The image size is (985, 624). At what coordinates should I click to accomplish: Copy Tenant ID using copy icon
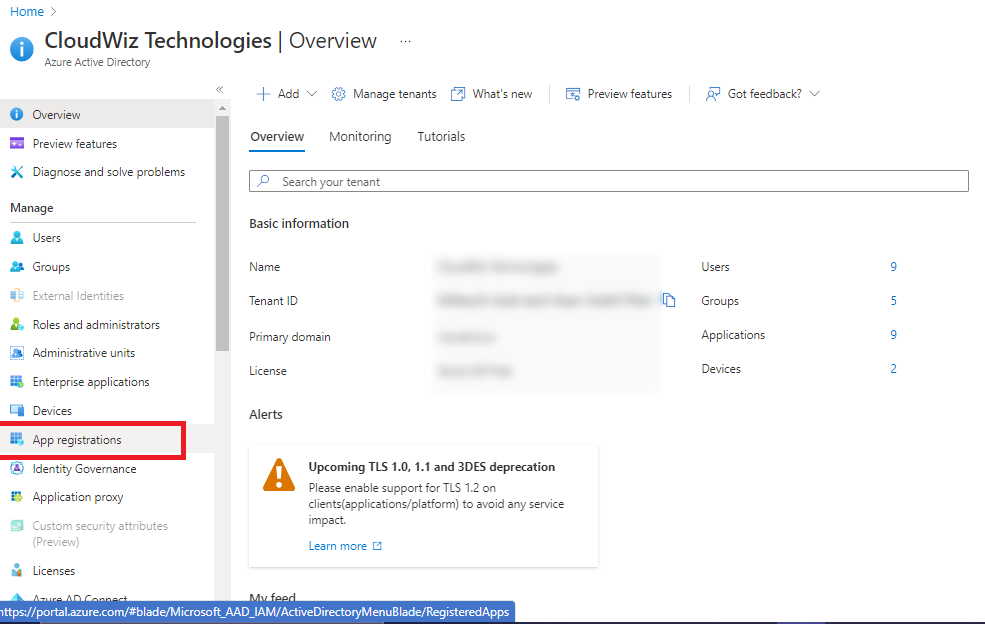coord(669,300)
